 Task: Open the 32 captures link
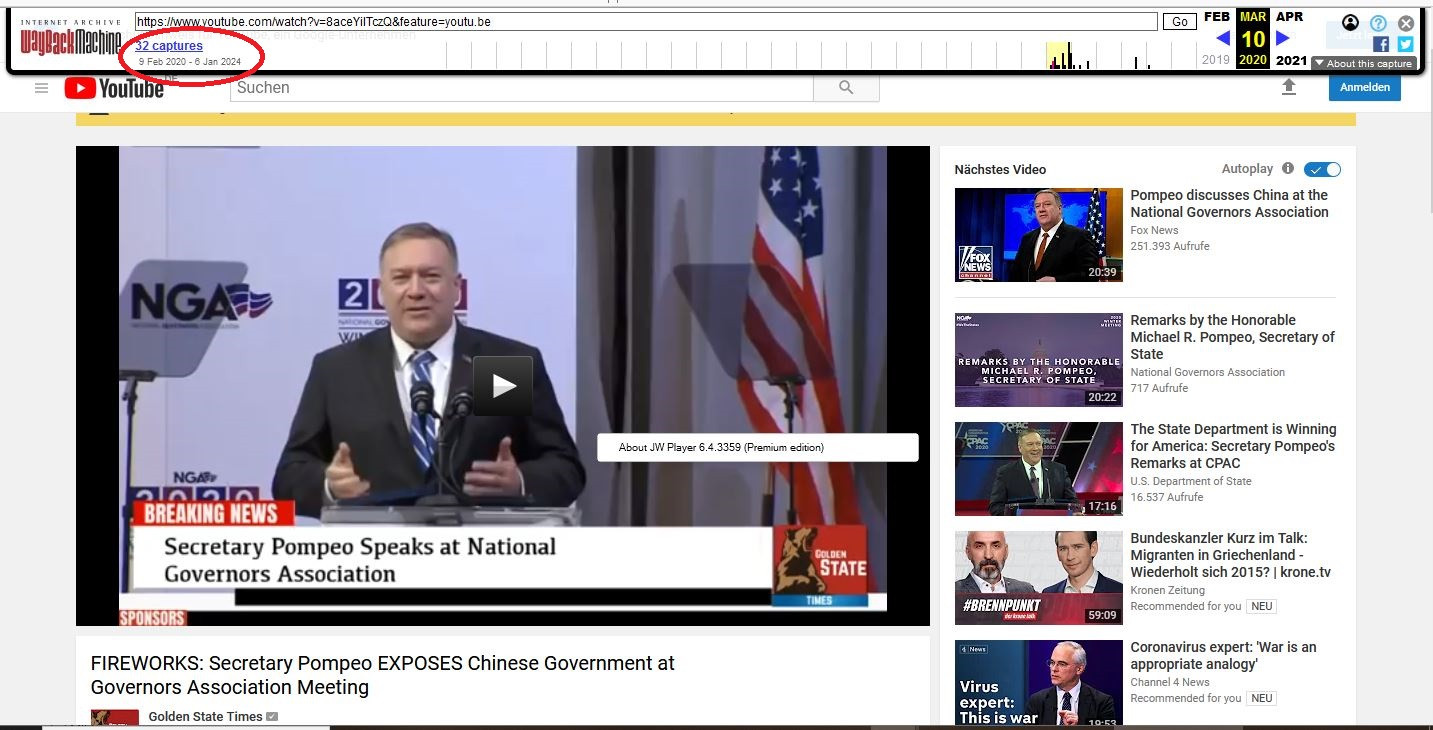click(x=169, y=46)
